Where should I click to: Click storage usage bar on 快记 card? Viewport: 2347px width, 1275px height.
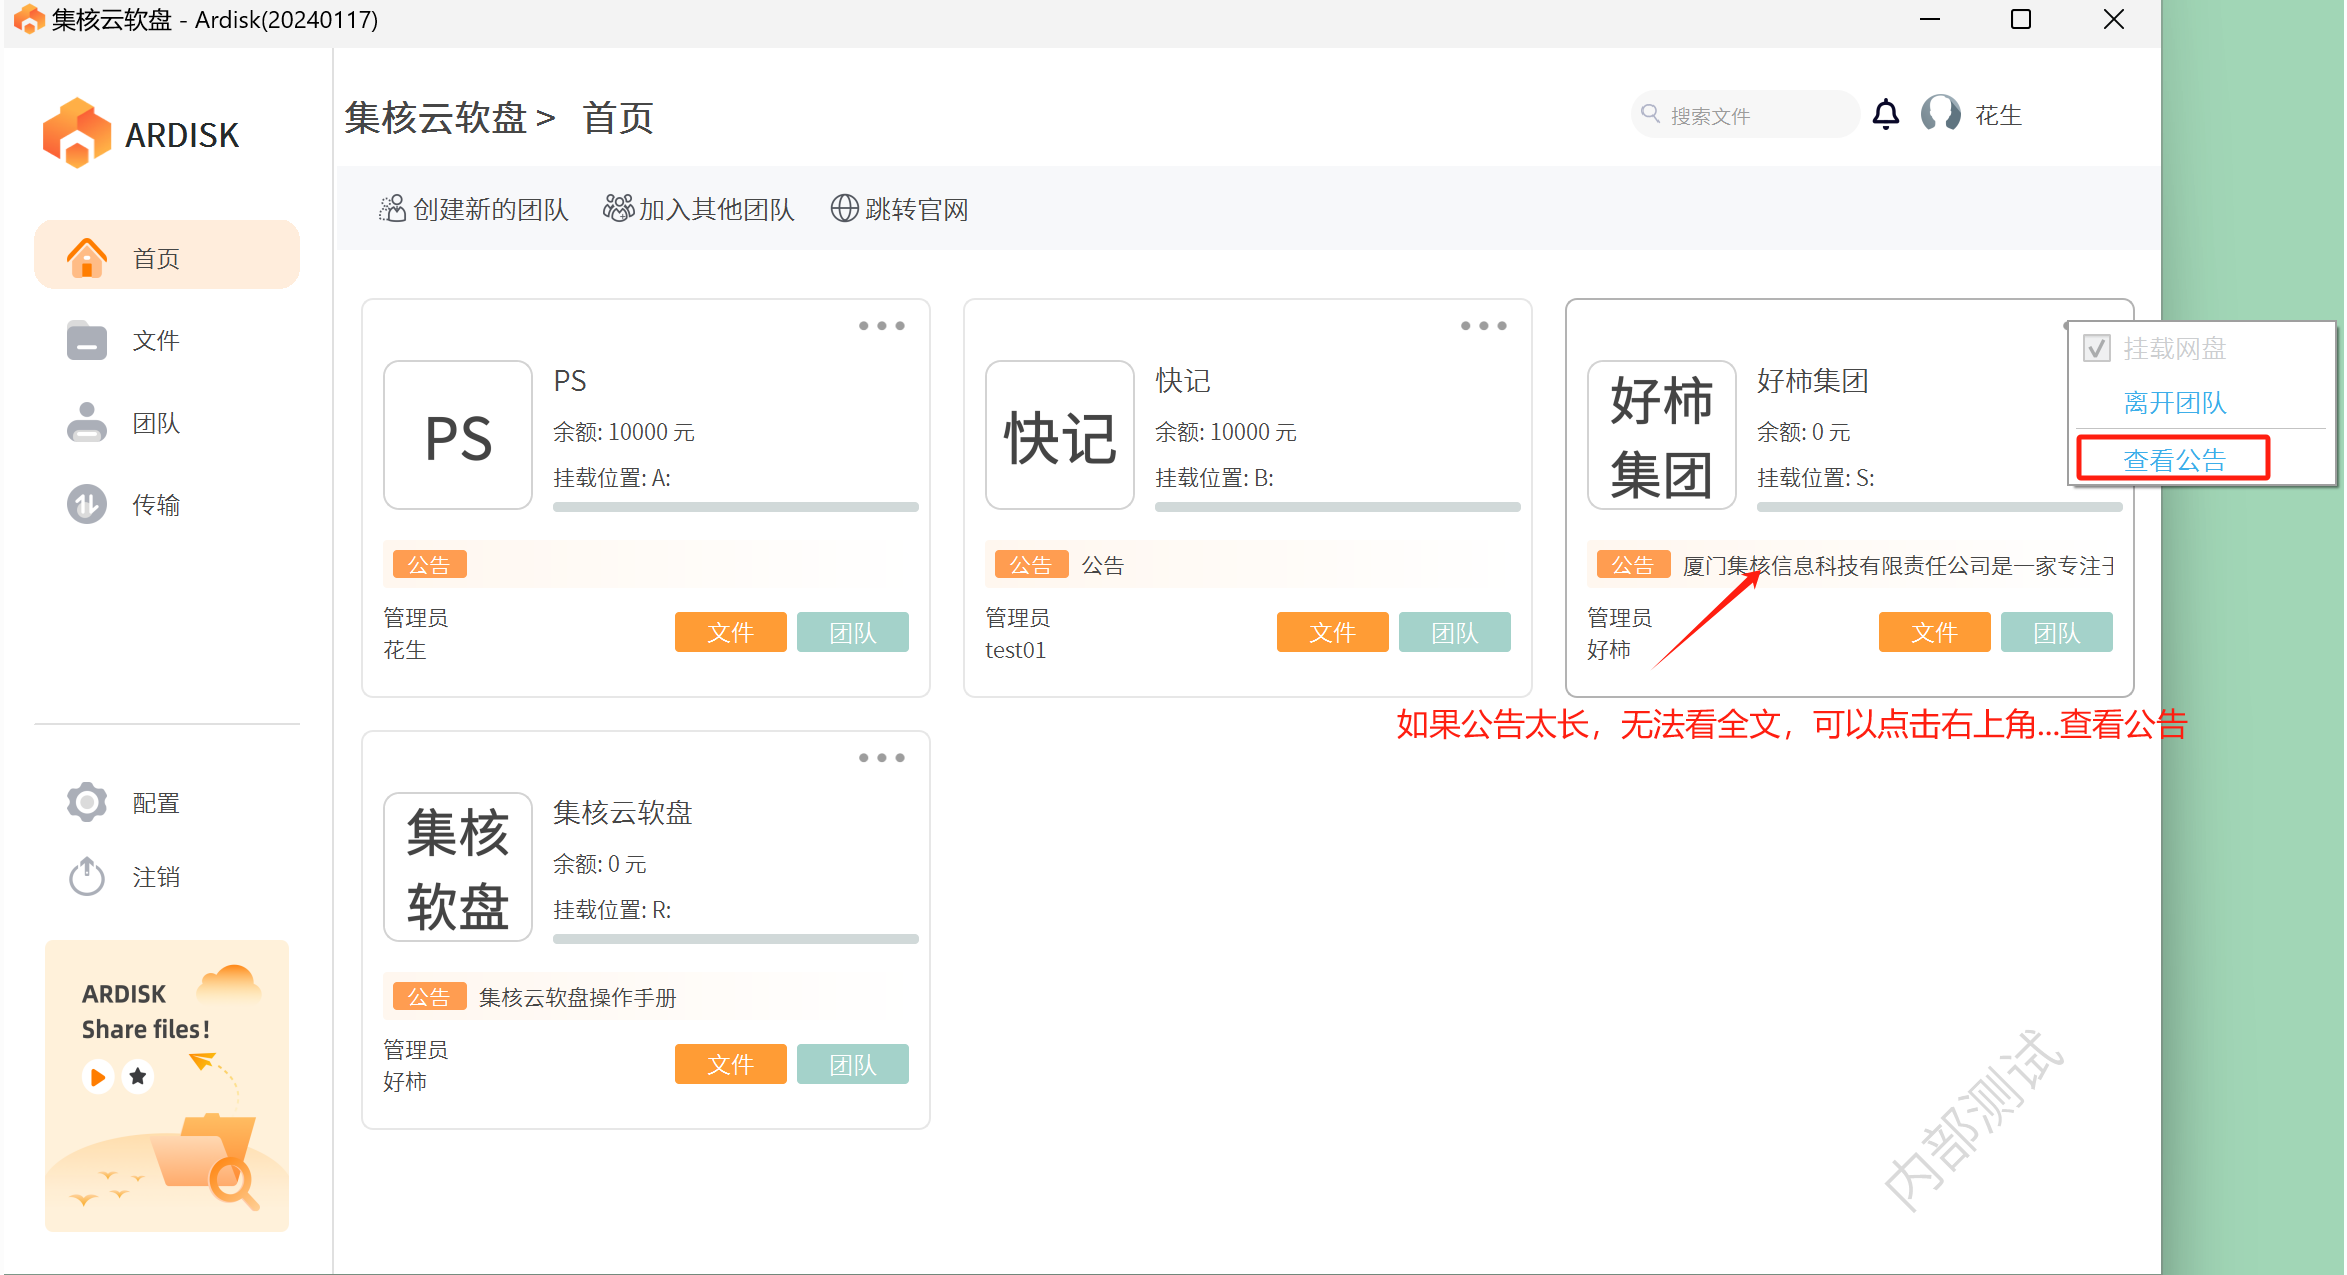click(x=1337, y=507)
